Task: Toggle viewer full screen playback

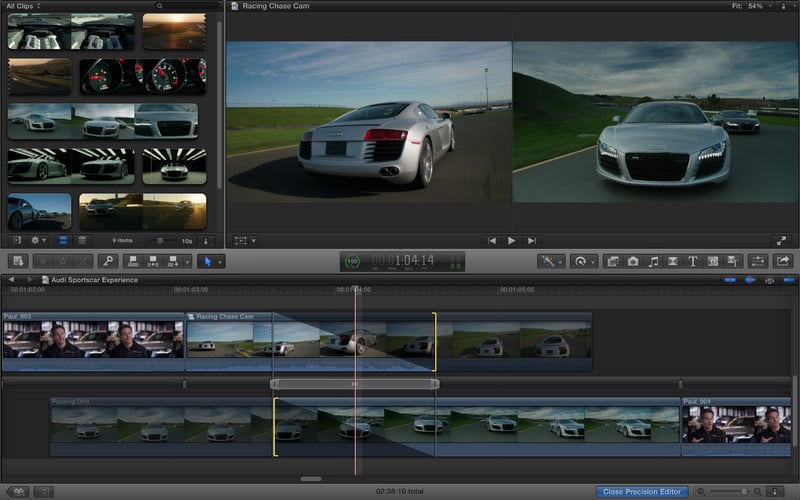Action: pyautogui.click(x=781, y=240)
